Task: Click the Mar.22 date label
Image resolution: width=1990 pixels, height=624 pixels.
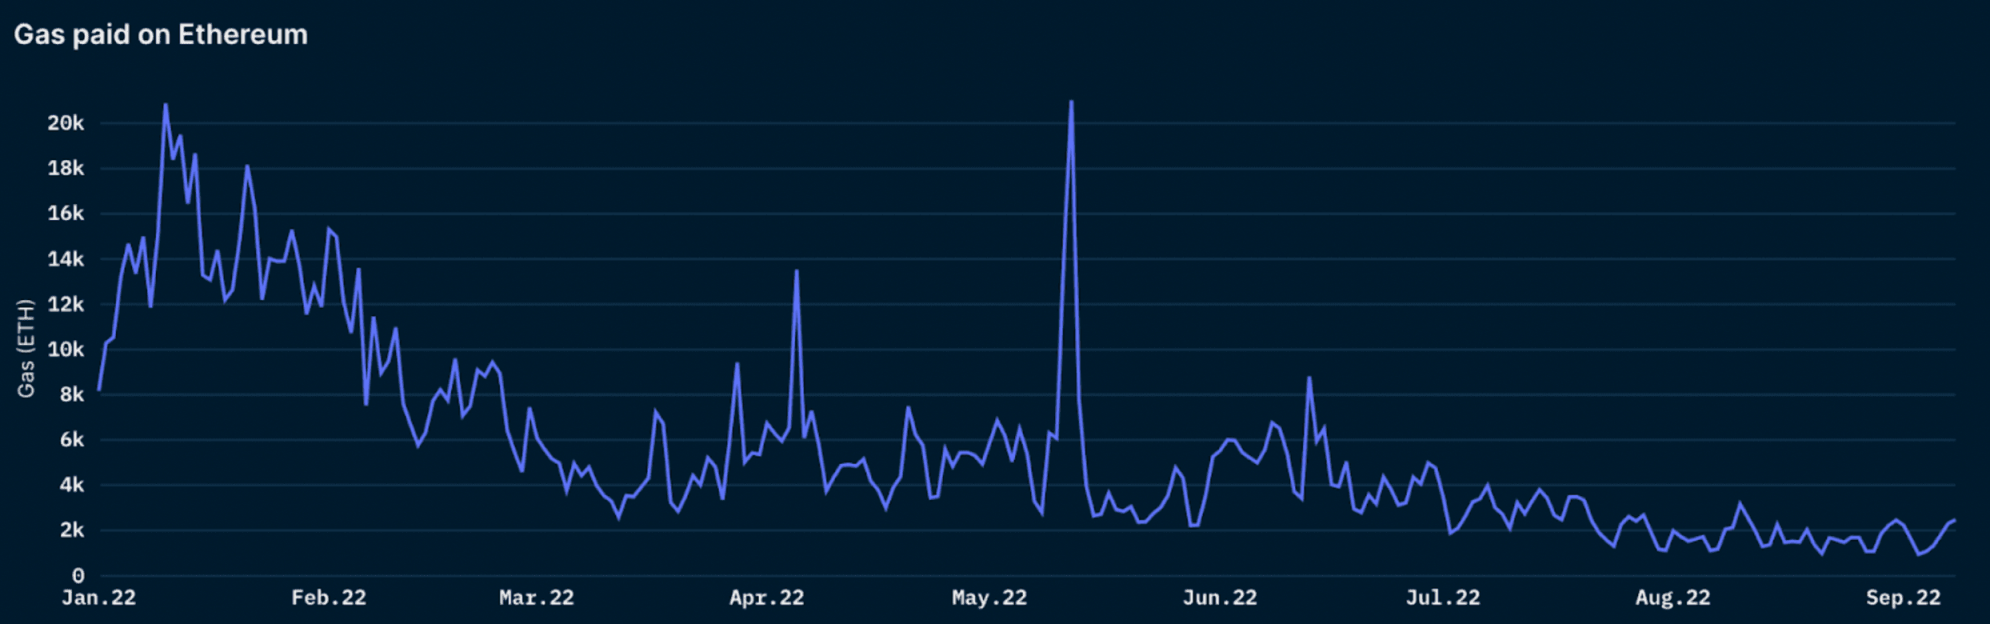Action: pyautogui.click(x=536, y=598)
